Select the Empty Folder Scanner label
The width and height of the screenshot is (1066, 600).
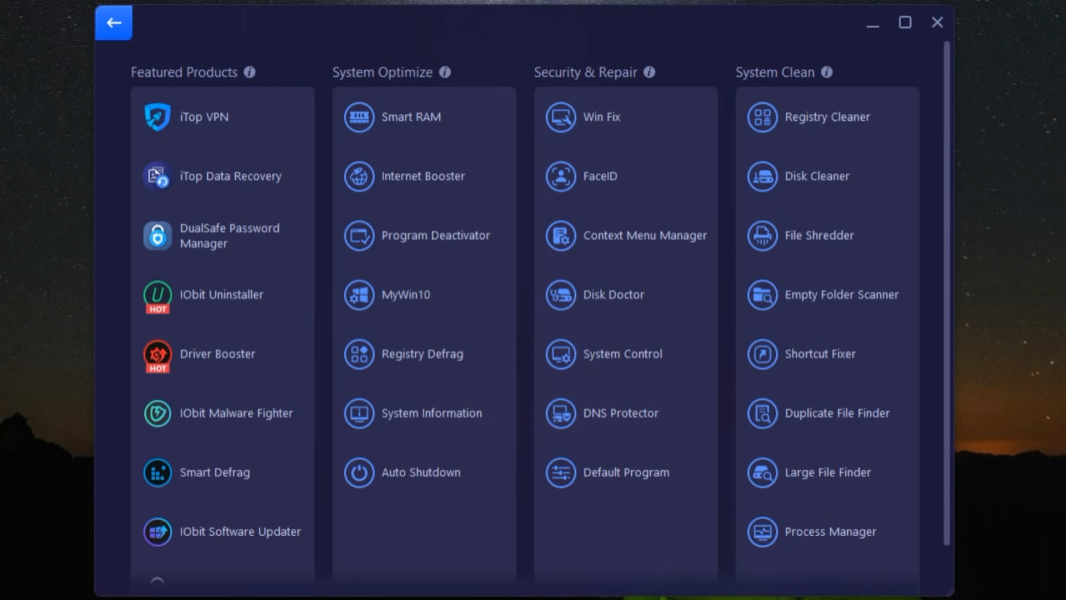click(842, 294)
